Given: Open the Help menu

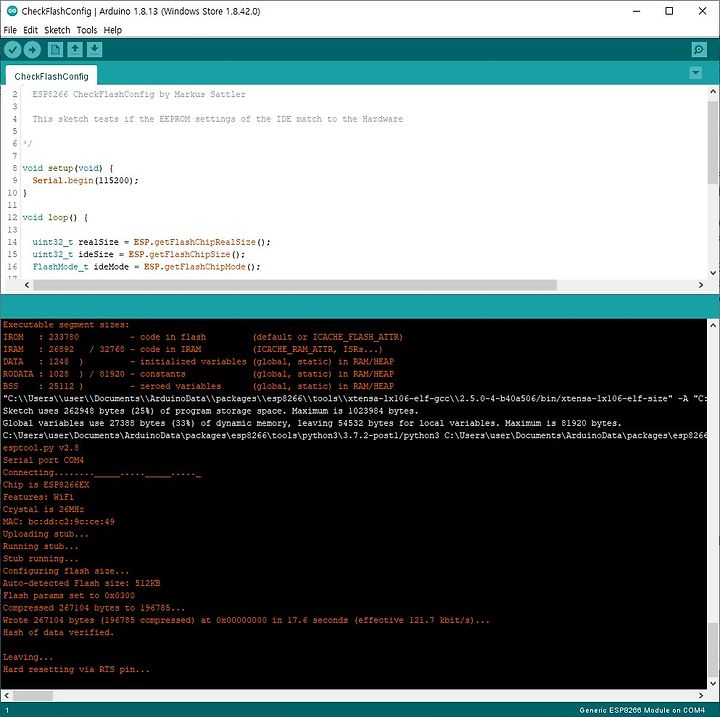Looking at the screenshot, I should pyautogui.click(x=112, y=30).
